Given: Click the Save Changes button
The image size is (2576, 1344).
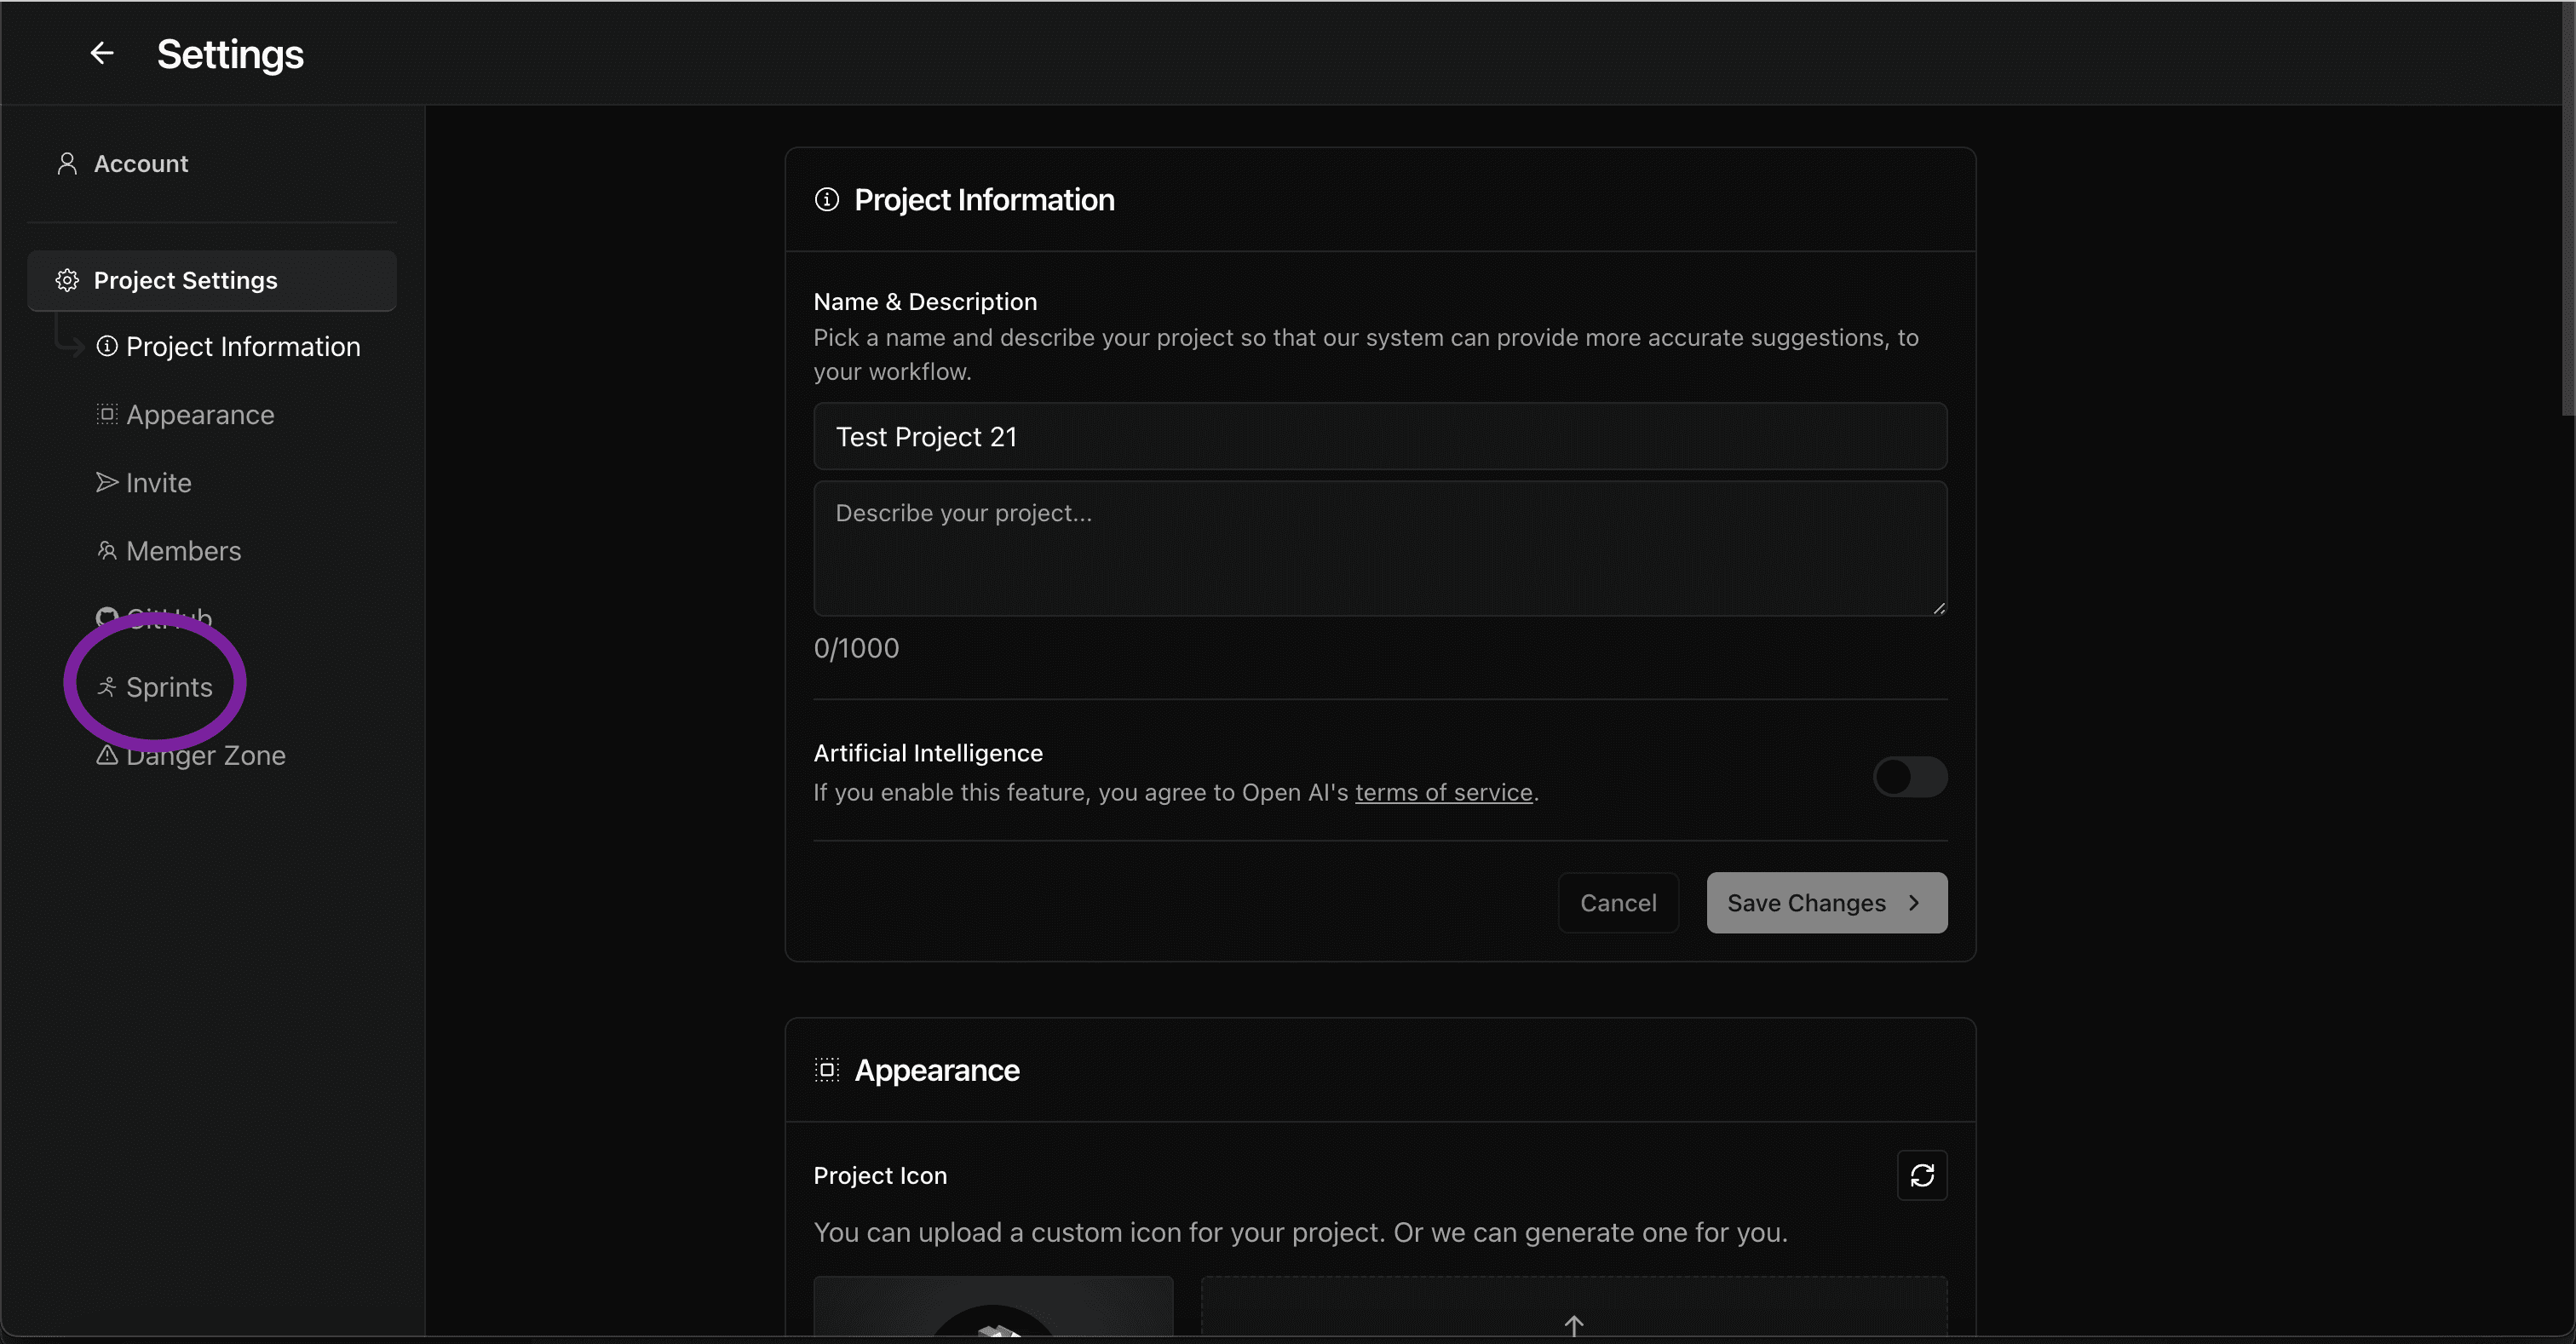Looking at the screenshot, I should click(x=1826, y=903).
